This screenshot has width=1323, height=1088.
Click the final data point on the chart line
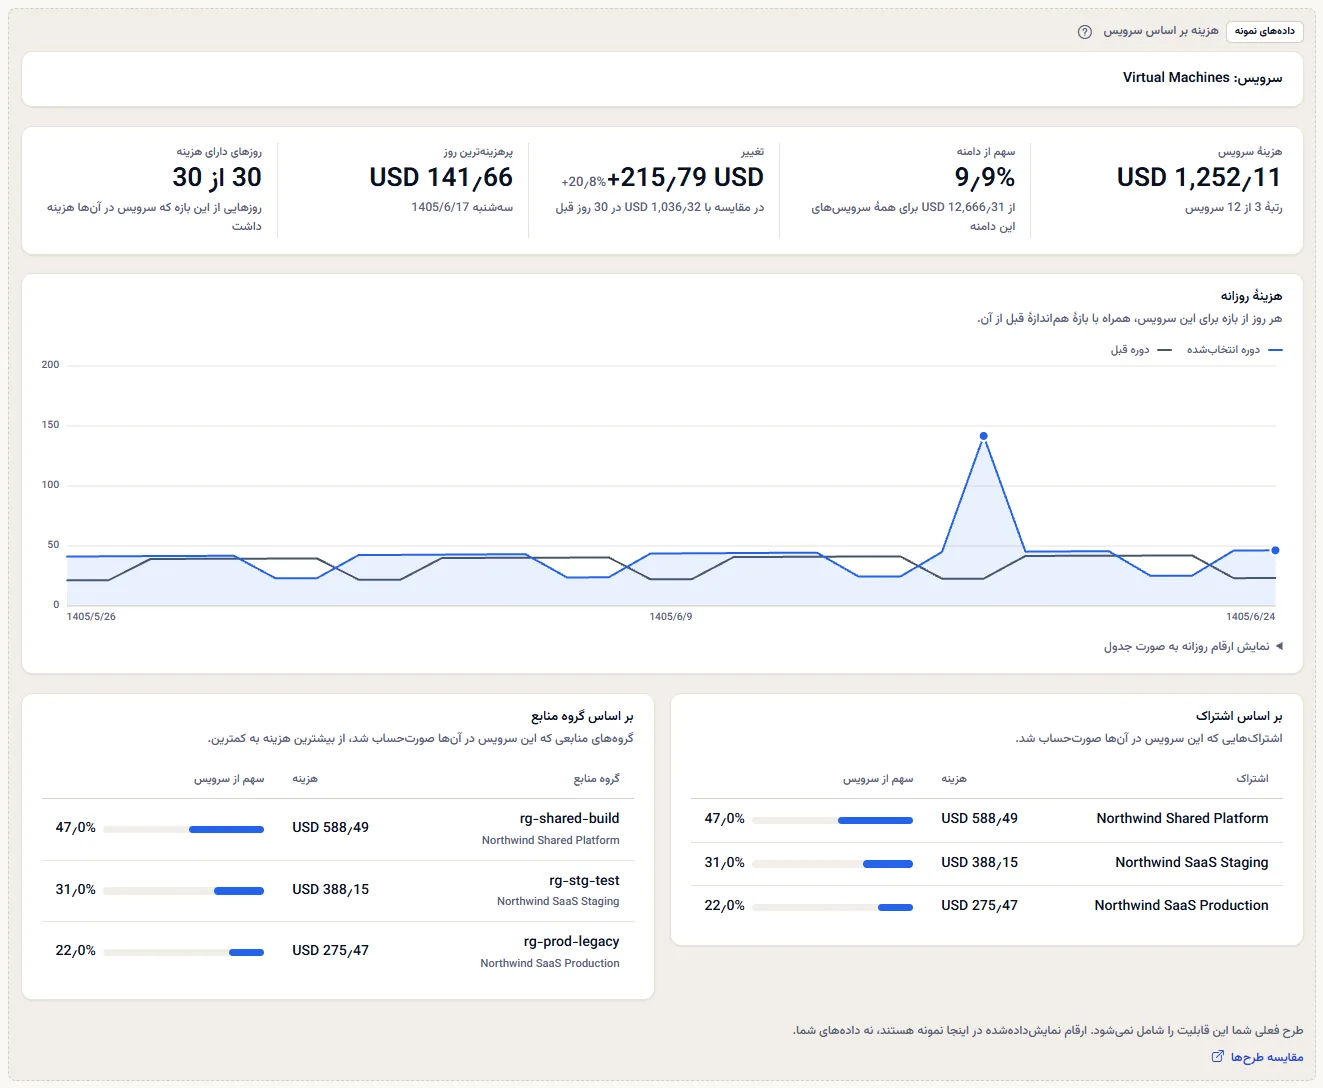1275,550
